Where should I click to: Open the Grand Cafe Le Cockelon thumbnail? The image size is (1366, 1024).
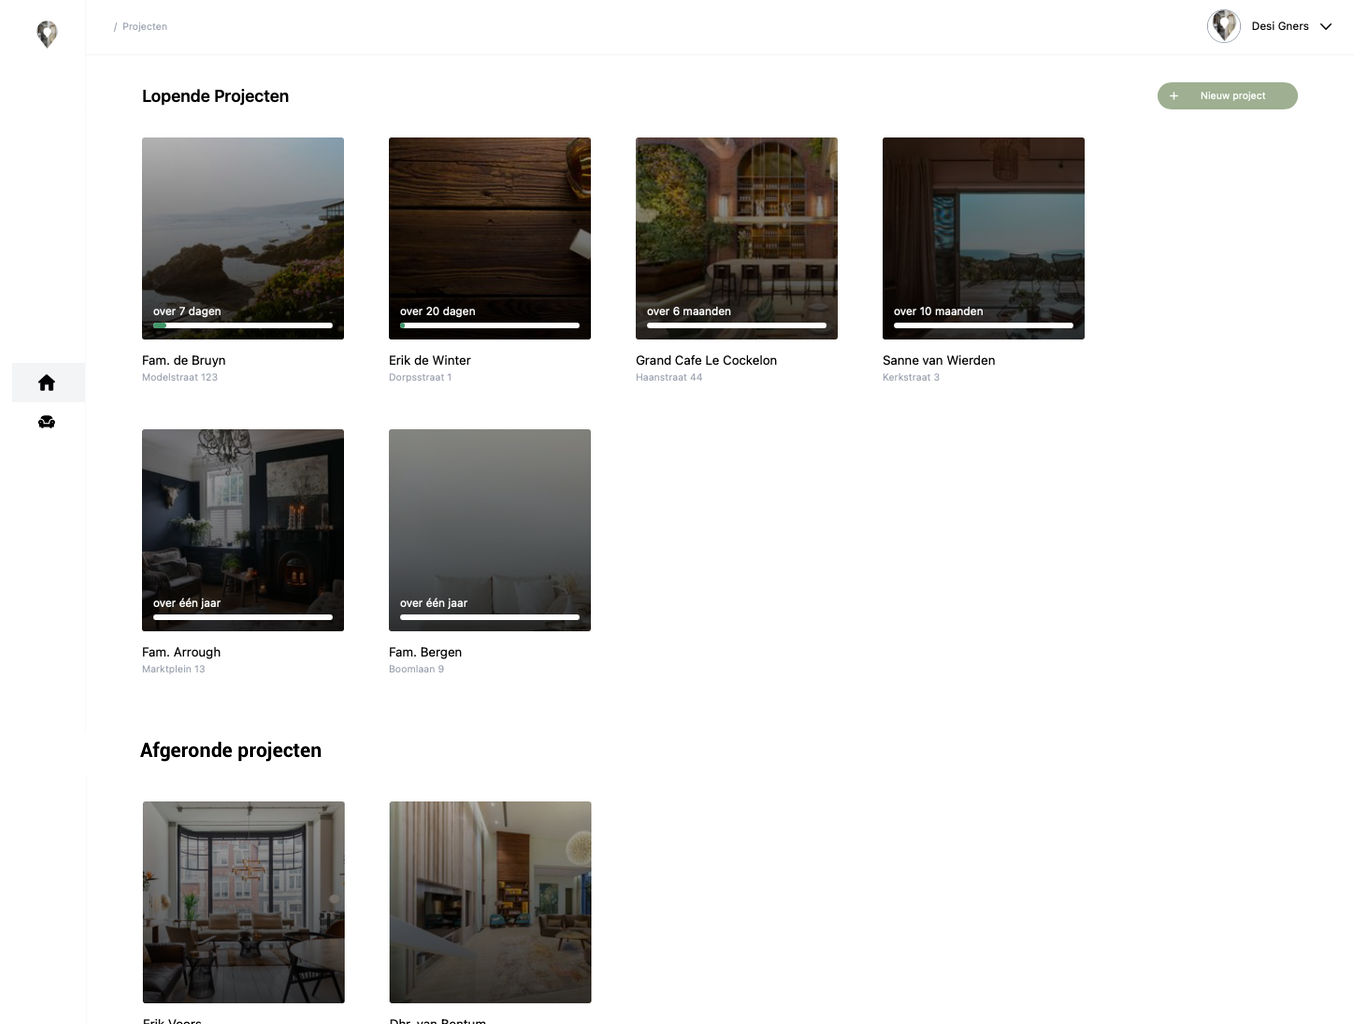click(x=737, y=238)
